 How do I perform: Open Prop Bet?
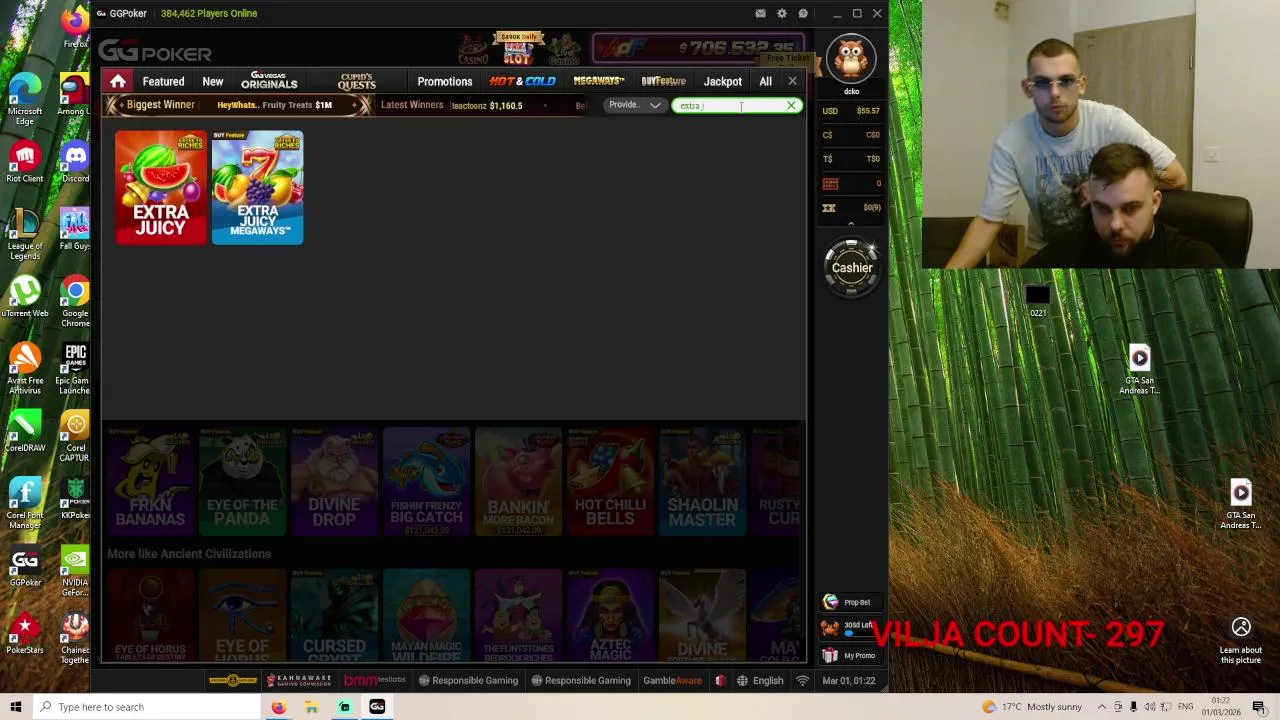849,602
